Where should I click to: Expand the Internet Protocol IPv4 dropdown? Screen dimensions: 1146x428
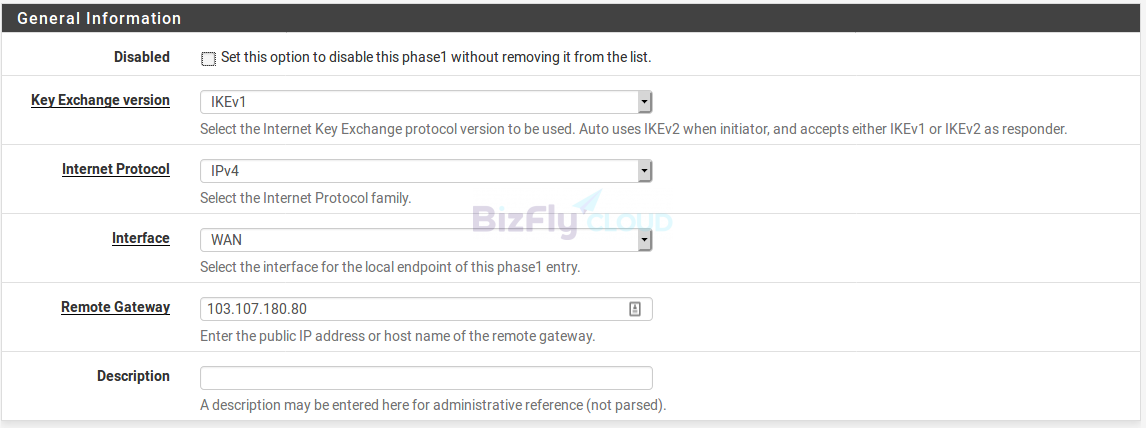[426, 172]
